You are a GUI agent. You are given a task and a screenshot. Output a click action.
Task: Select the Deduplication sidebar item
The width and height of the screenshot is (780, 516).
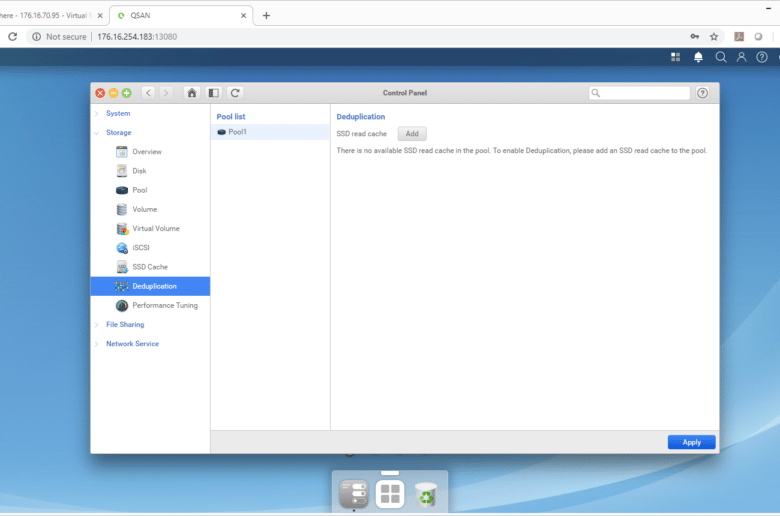(150, 286)
